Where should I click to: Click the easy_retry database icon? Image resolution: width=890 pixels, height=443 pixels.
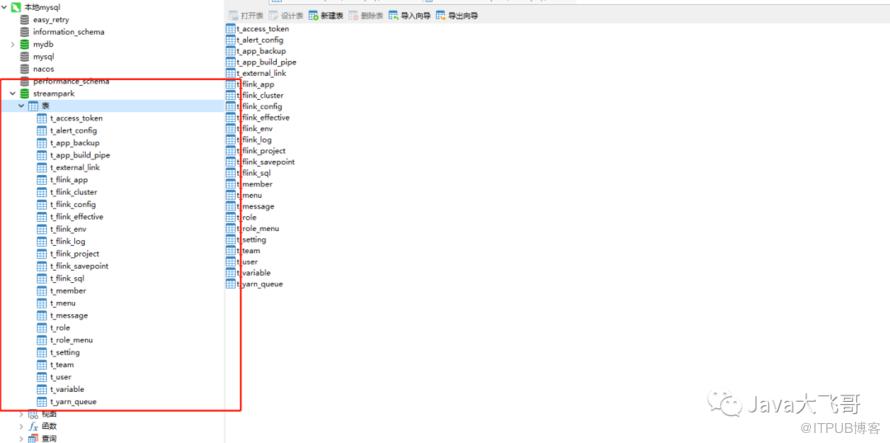[24, 20]
